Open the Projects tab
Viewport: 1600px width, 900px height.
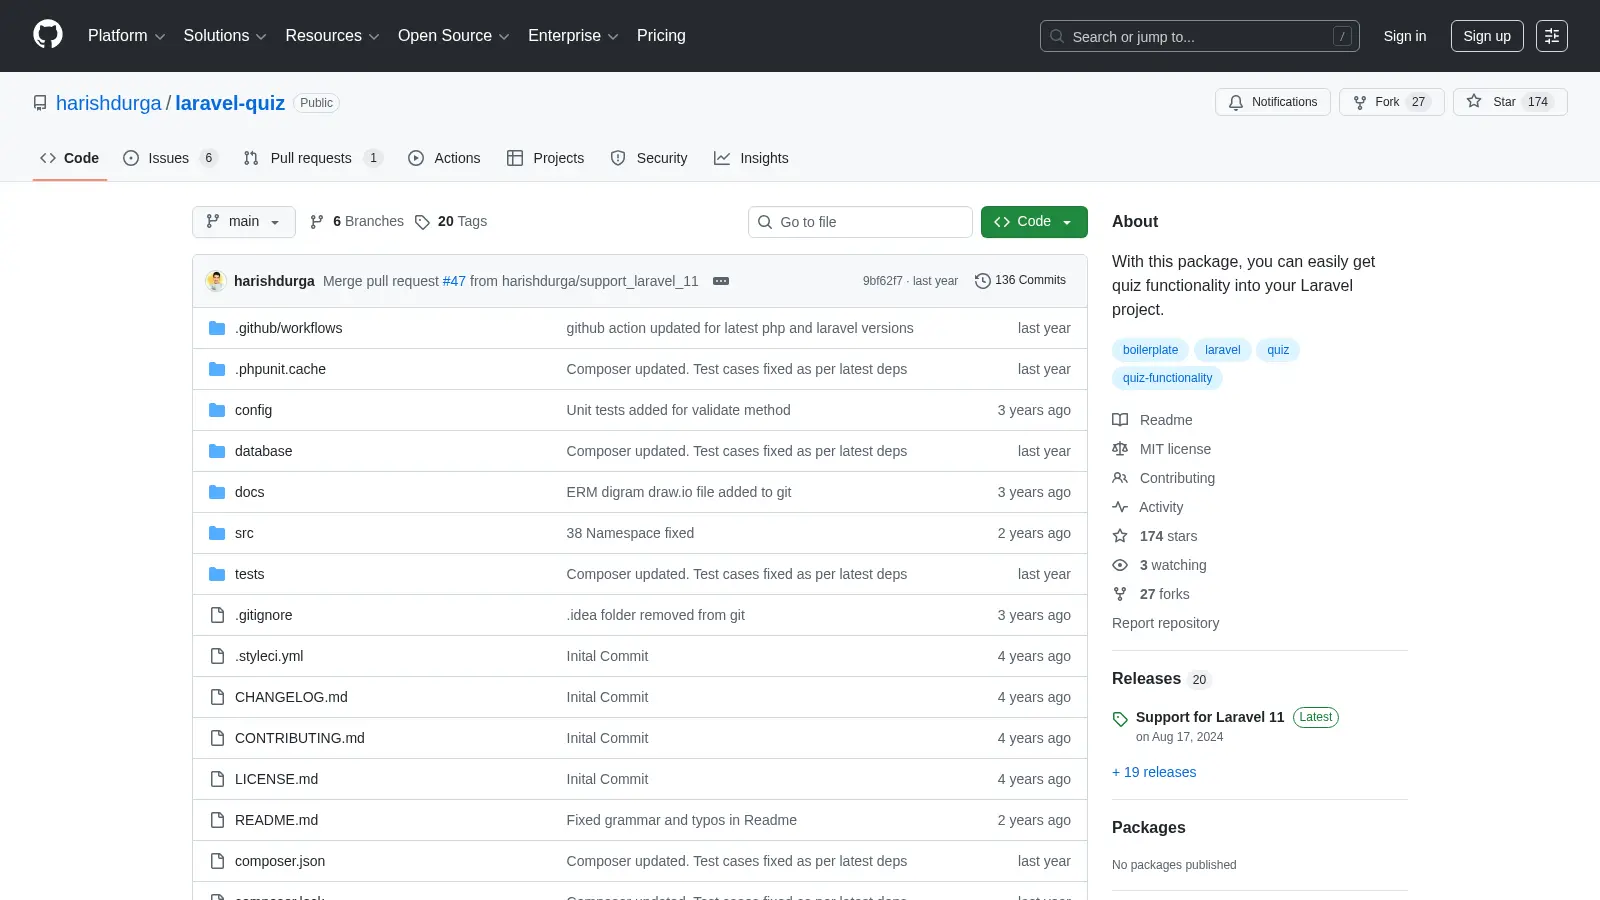pyautogui.click(x=545, y=158)
